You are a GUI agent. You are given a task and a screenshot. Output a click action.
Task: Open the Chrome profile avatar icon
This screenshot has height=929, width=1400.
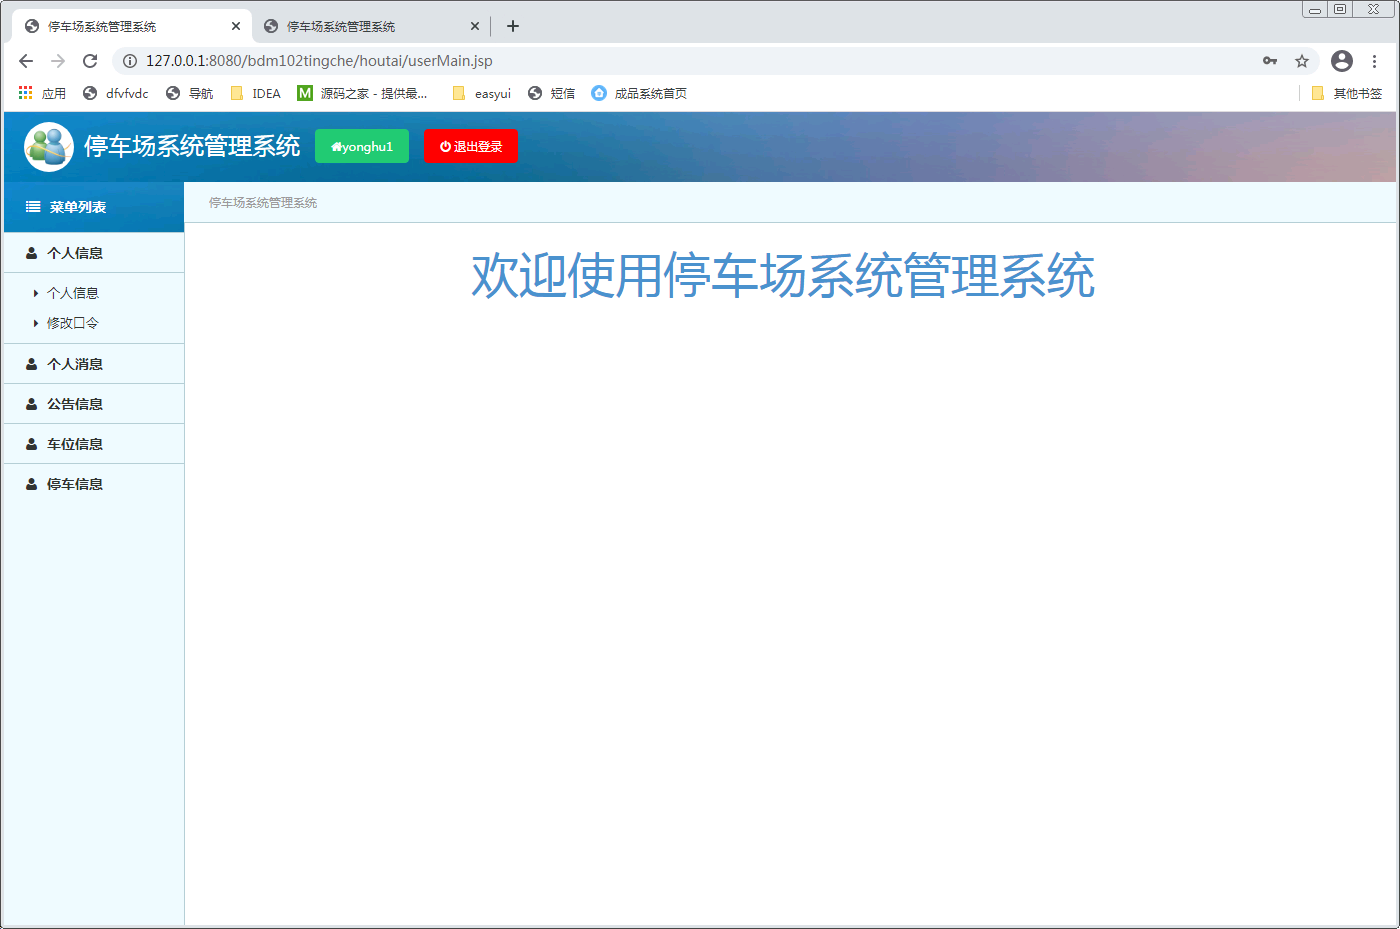1342,61
